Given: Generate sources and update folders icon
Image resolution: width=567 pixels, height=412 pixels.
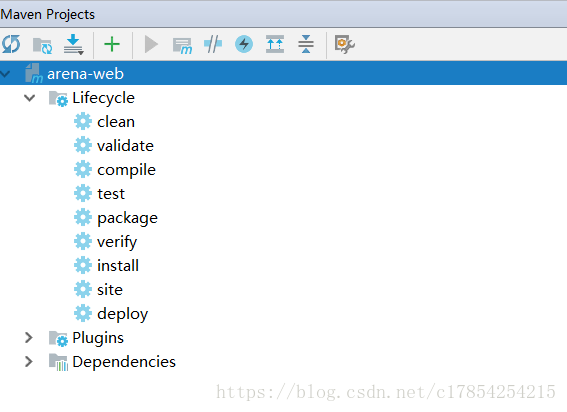Looking at the screenshot, I should 42,46.
